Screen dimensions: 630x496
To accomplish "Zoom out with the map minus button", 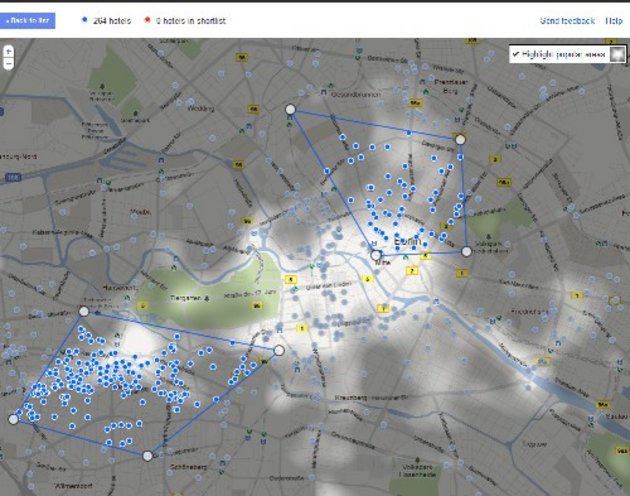I will [8, 62].
